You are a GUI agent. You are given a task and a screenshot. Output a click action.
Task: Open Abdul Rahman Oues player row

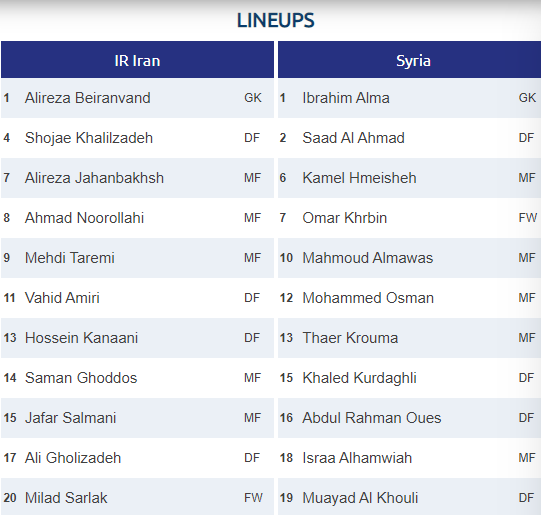pyautogui.click(x=410, y=418)
